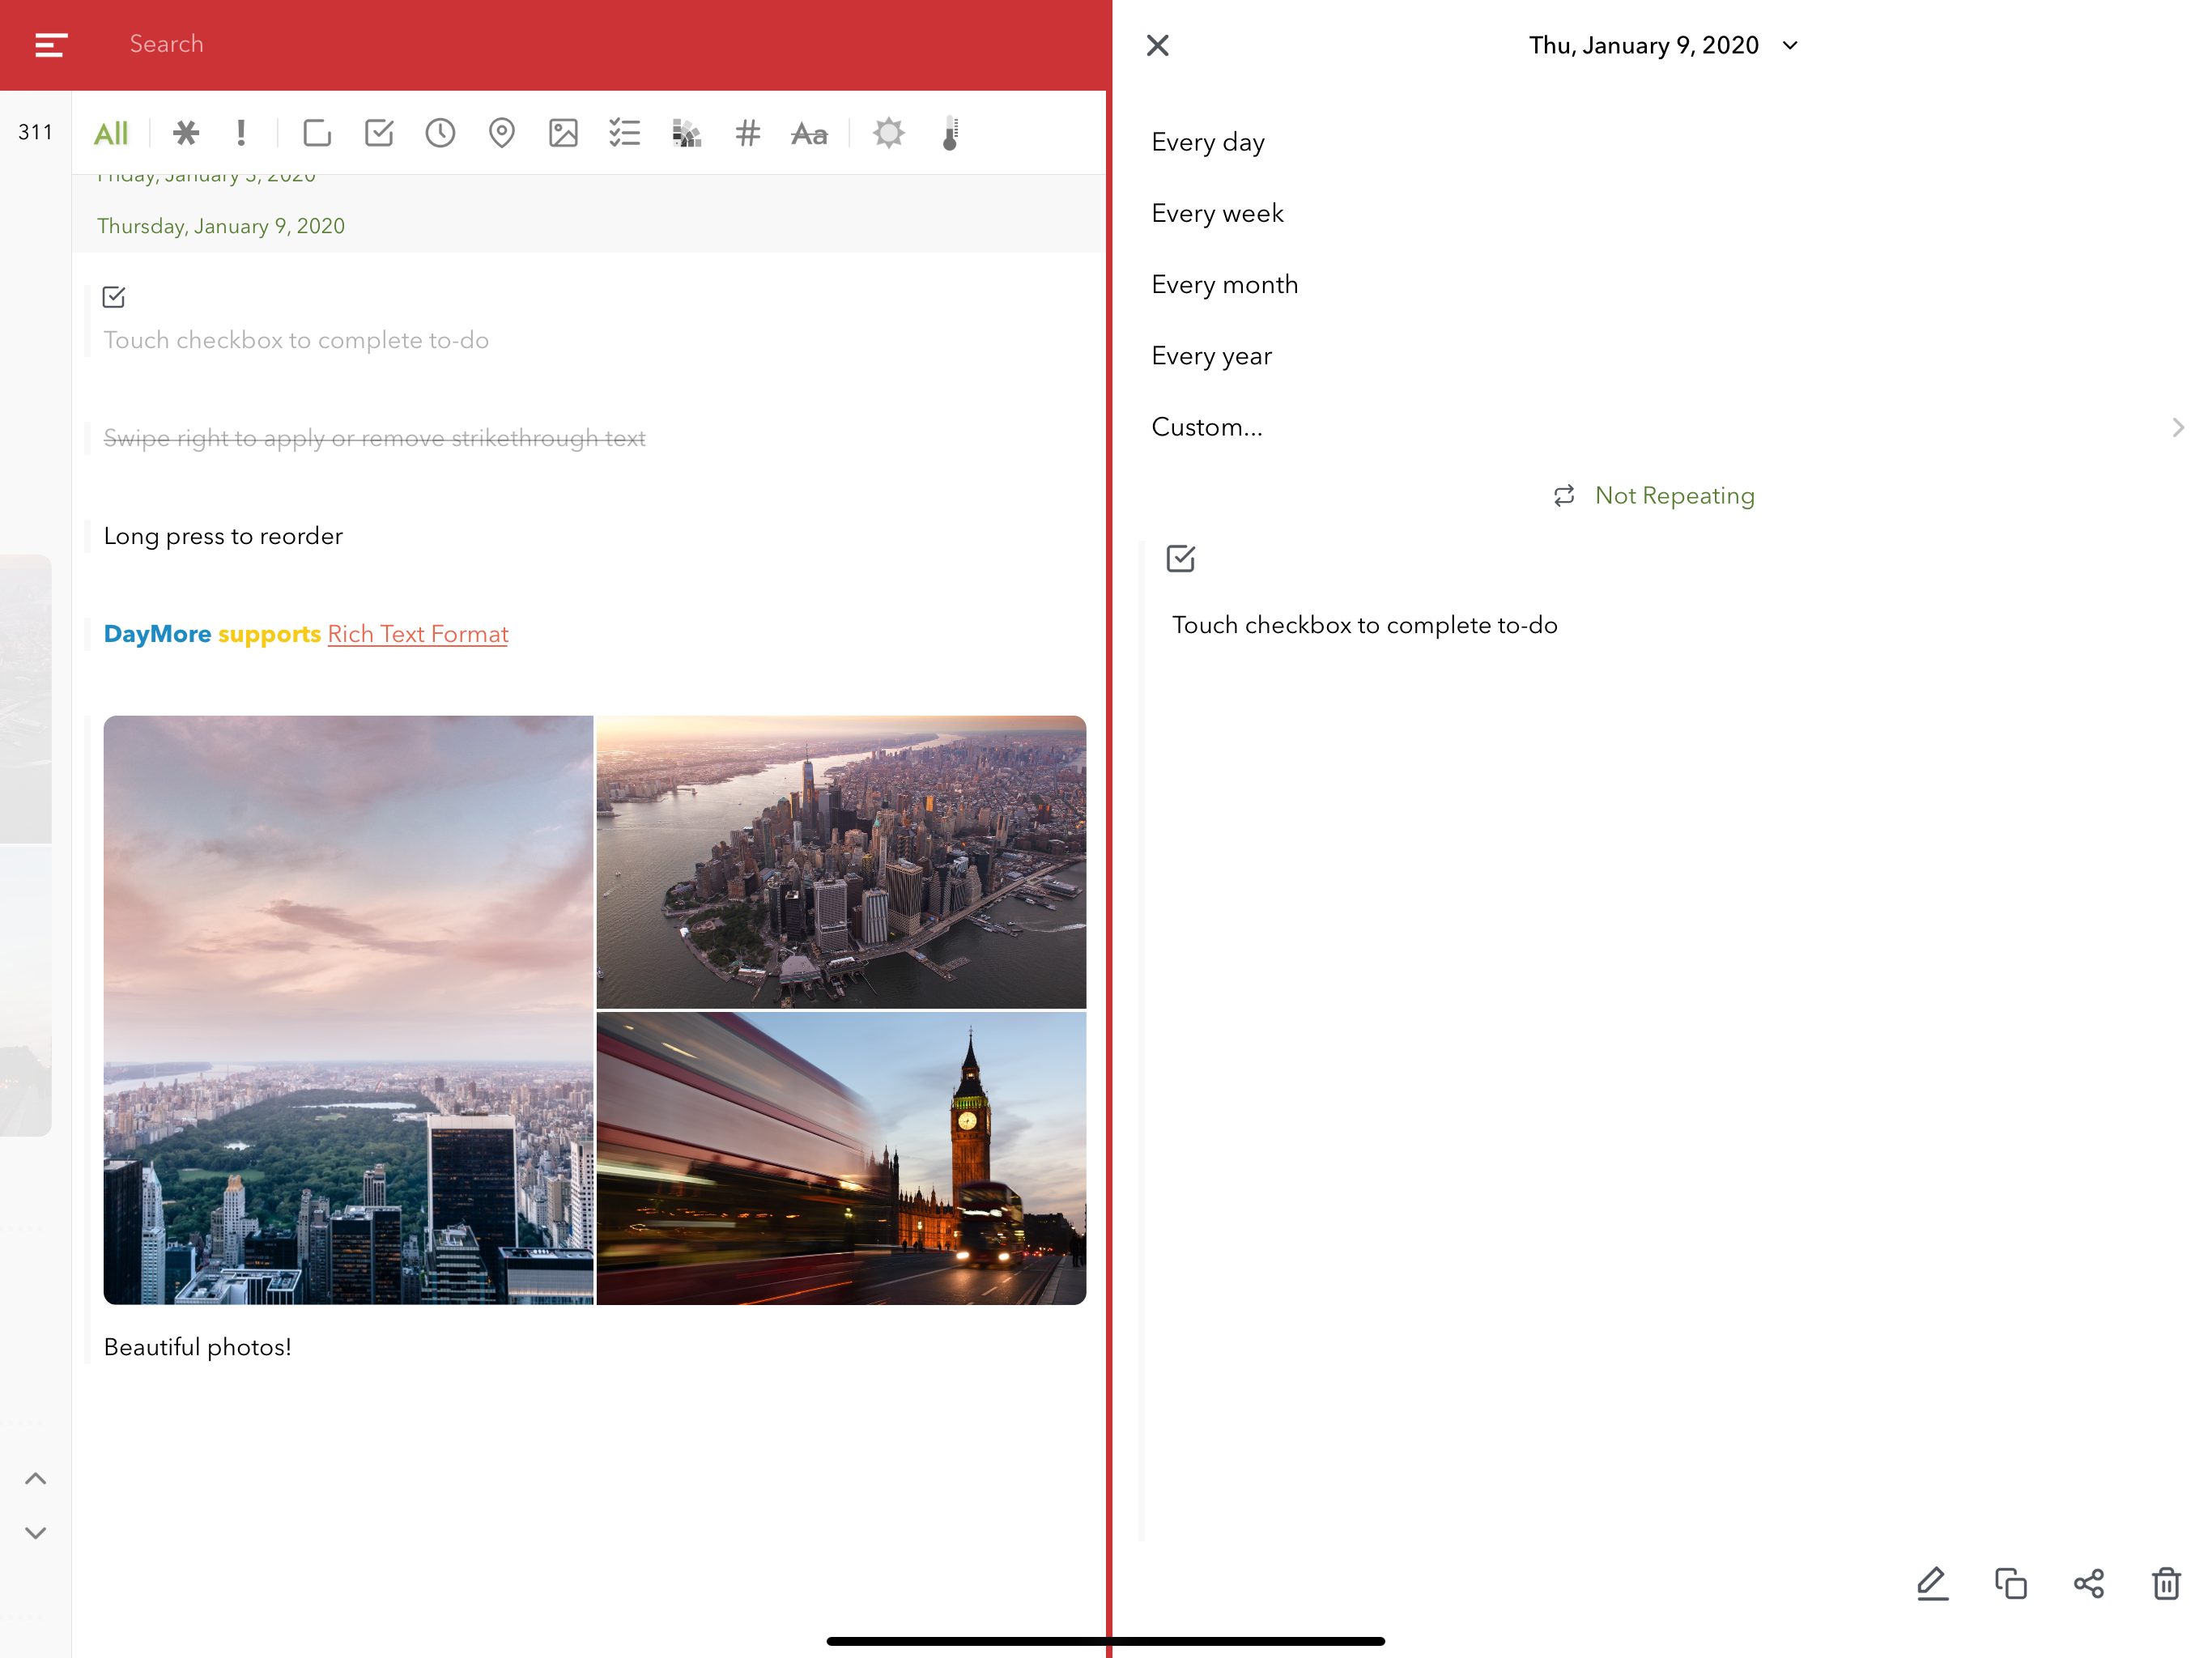The width and height of the screenshot is (2212, 1658).
Task: Open the Big Ben photo thumbnail
Action: click(x=841, y=1157)
